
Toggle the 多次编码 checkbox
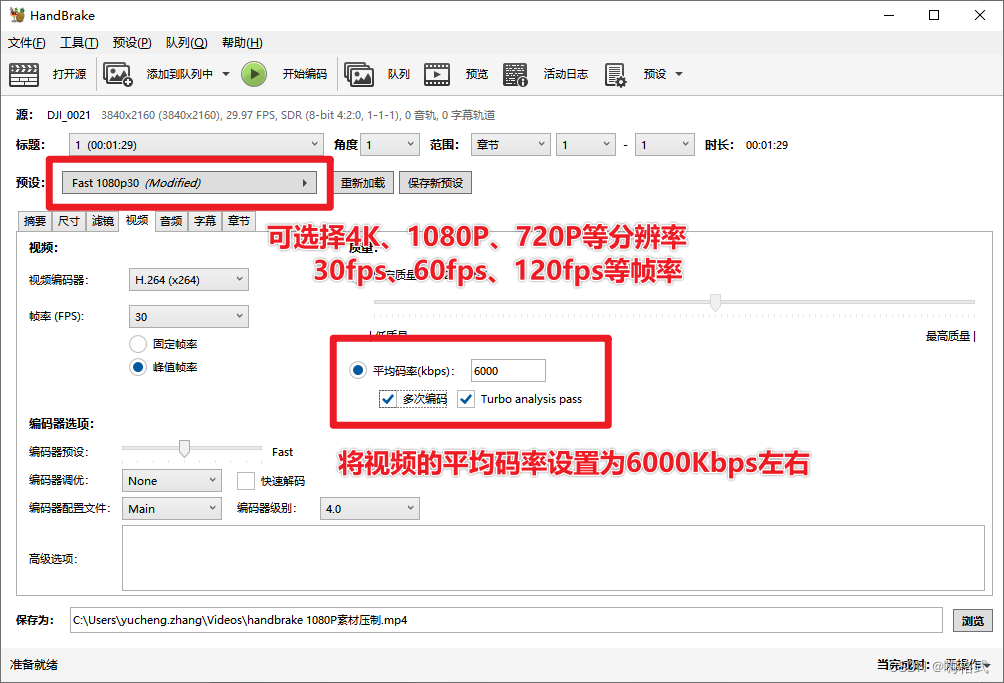coord(387,399)
